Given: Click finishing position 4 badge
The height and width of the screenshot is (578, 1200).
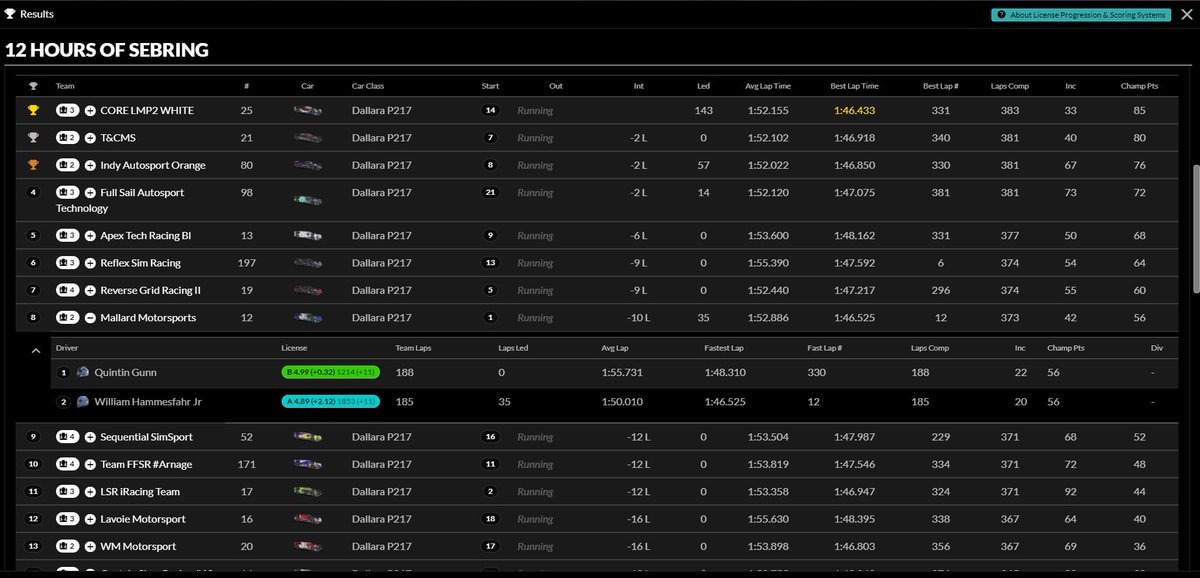Looking at the screenshot, I should [x=33, y=192].
